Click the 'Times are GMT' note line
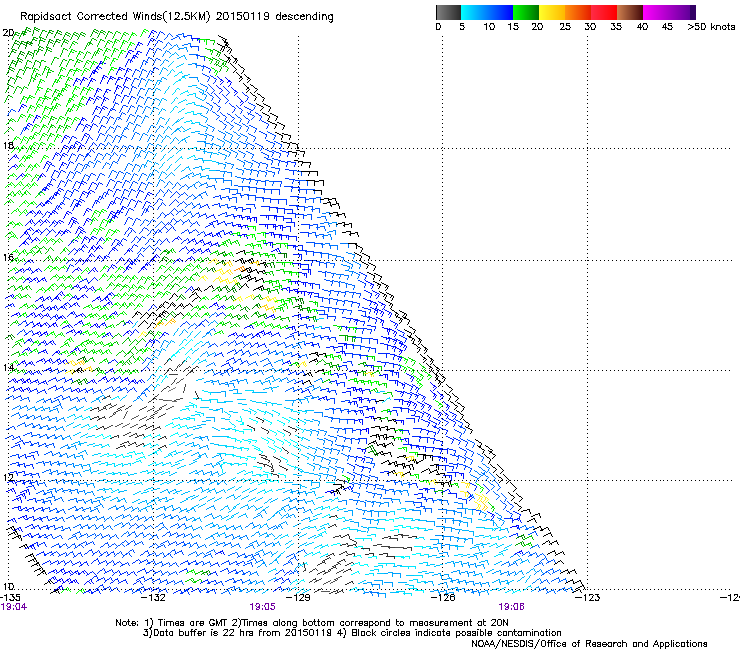Image resolution: width=740 pixels, height=650 pixels. [x=312, y=623]
